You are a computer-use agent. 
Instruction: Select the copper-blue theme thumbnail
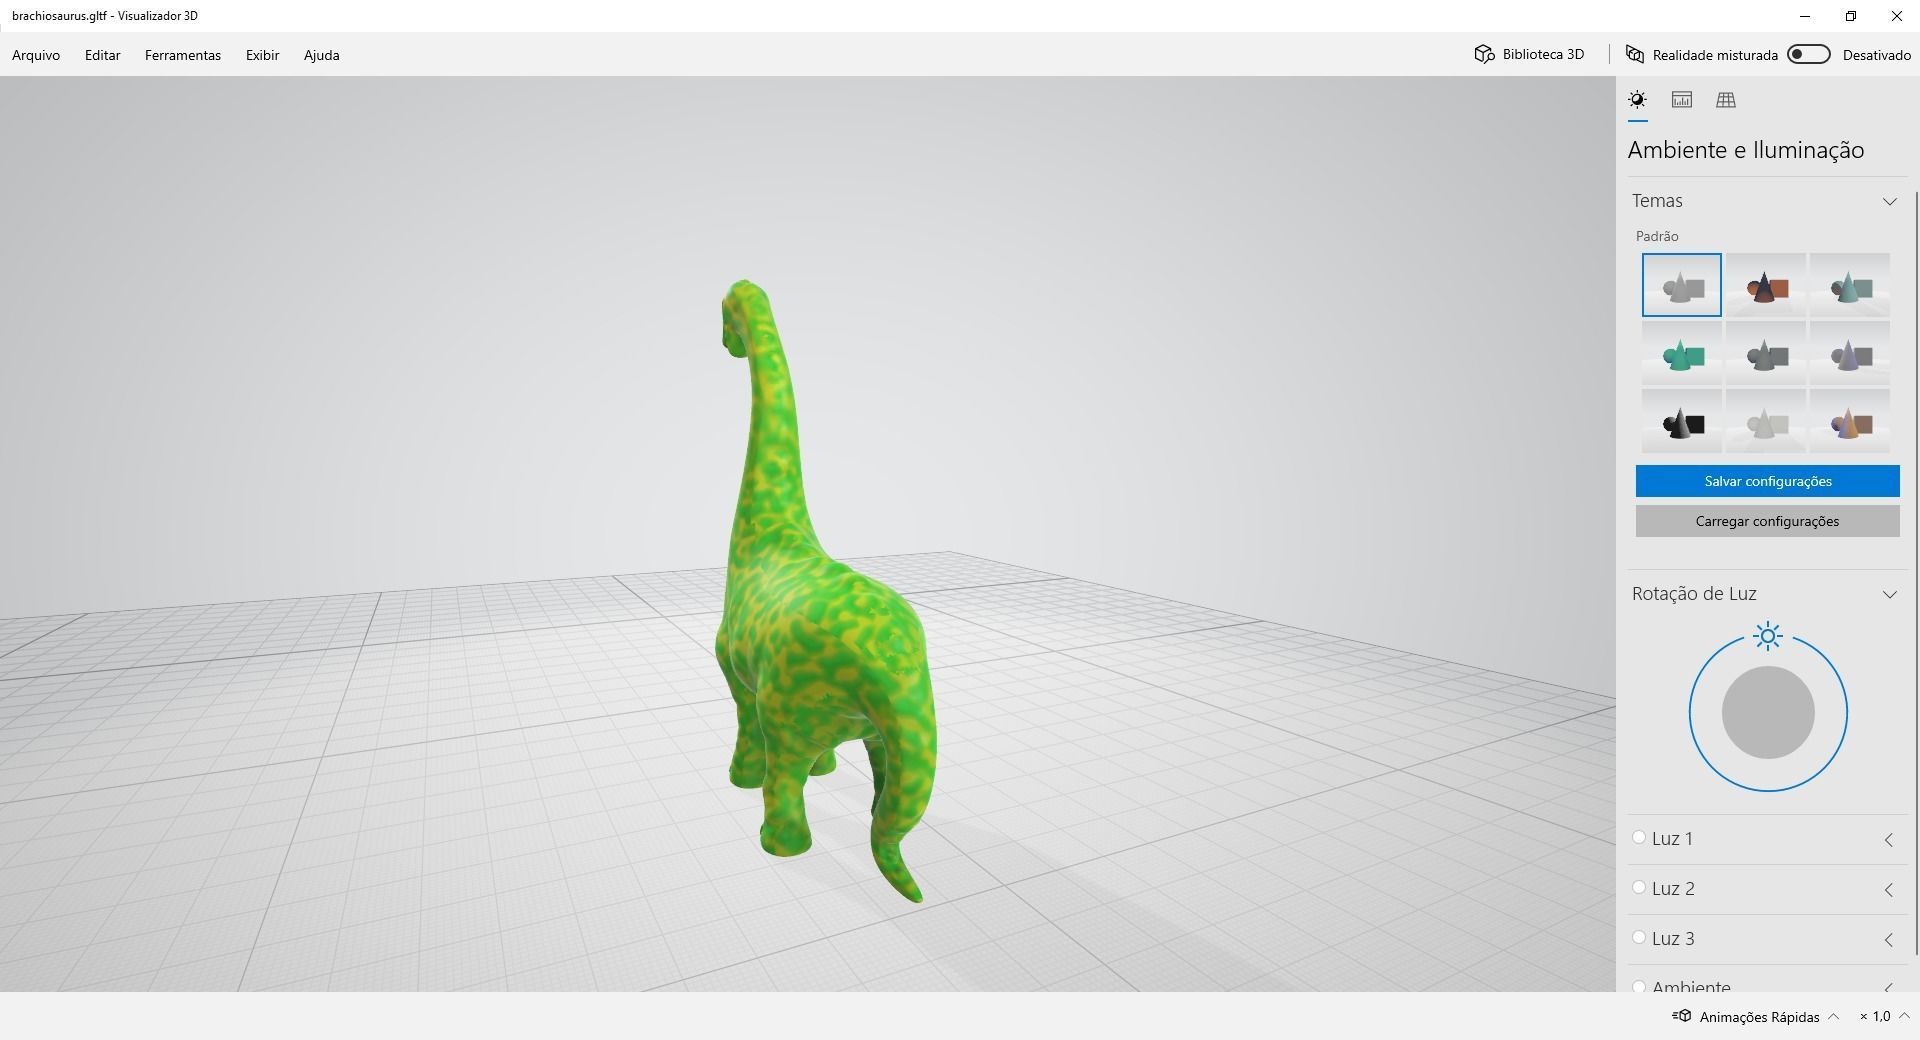(1849, 421)
